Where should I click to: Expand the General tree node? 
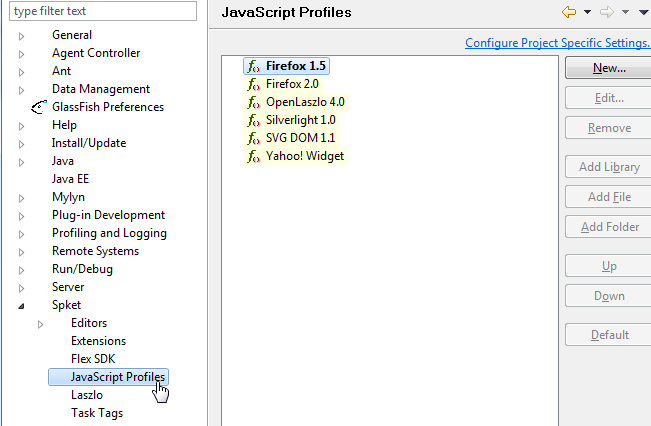pyautogui.click(x=22, y=36)
